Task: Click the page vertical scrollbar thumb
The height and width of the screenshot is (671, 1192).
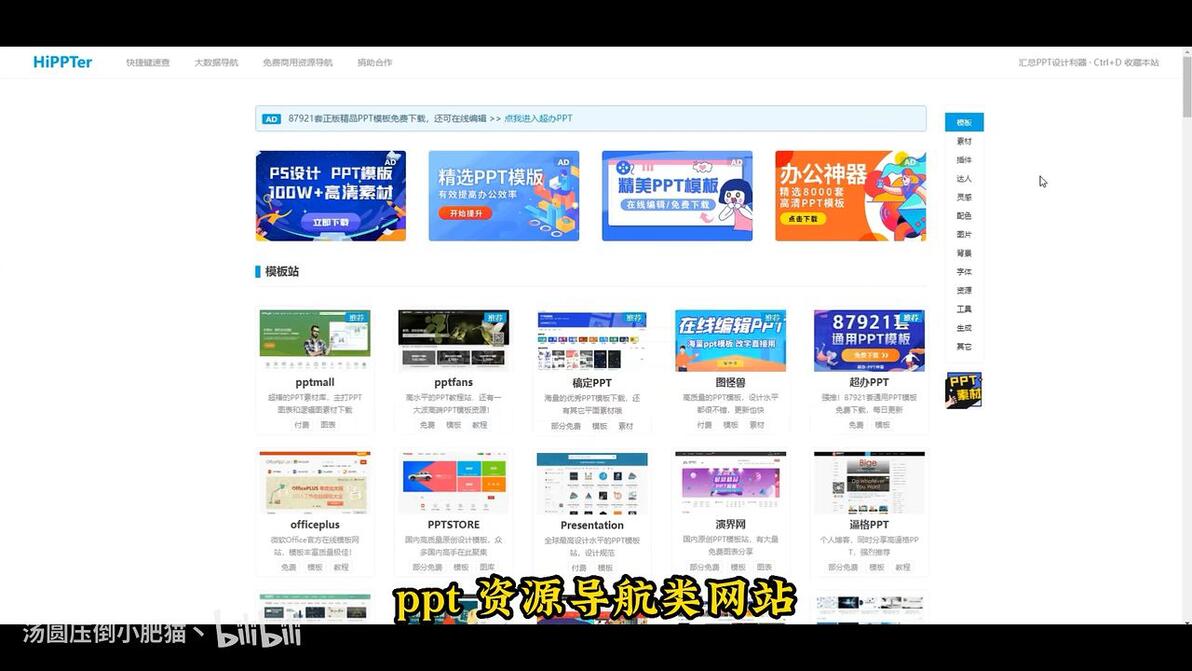Action: coord(1187,85)
